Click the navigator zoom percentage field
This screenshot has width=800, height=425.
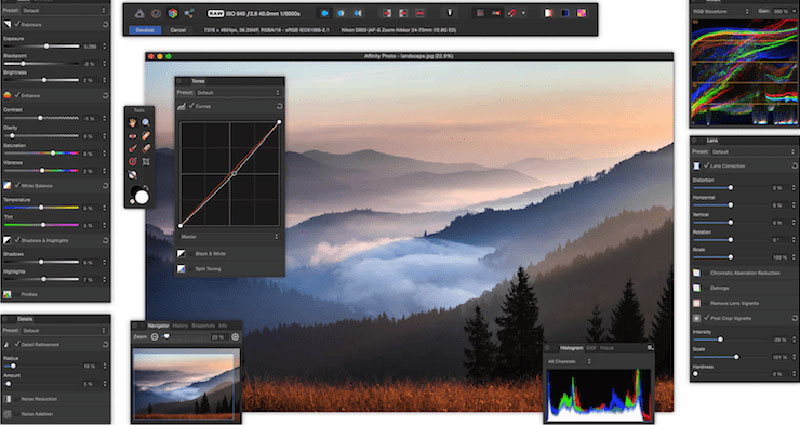218,337
